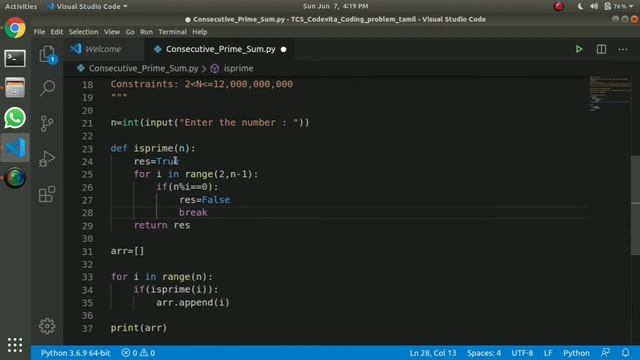Screen dimensions: 640x360
Task: Open the editor More Actions ellipsis menu
Action: point(623,49)
